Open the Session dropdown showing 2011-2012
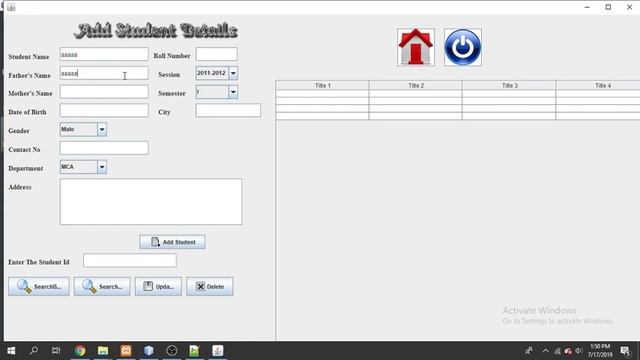This screenshot has height=360, width=640. (x=233, y=73)
